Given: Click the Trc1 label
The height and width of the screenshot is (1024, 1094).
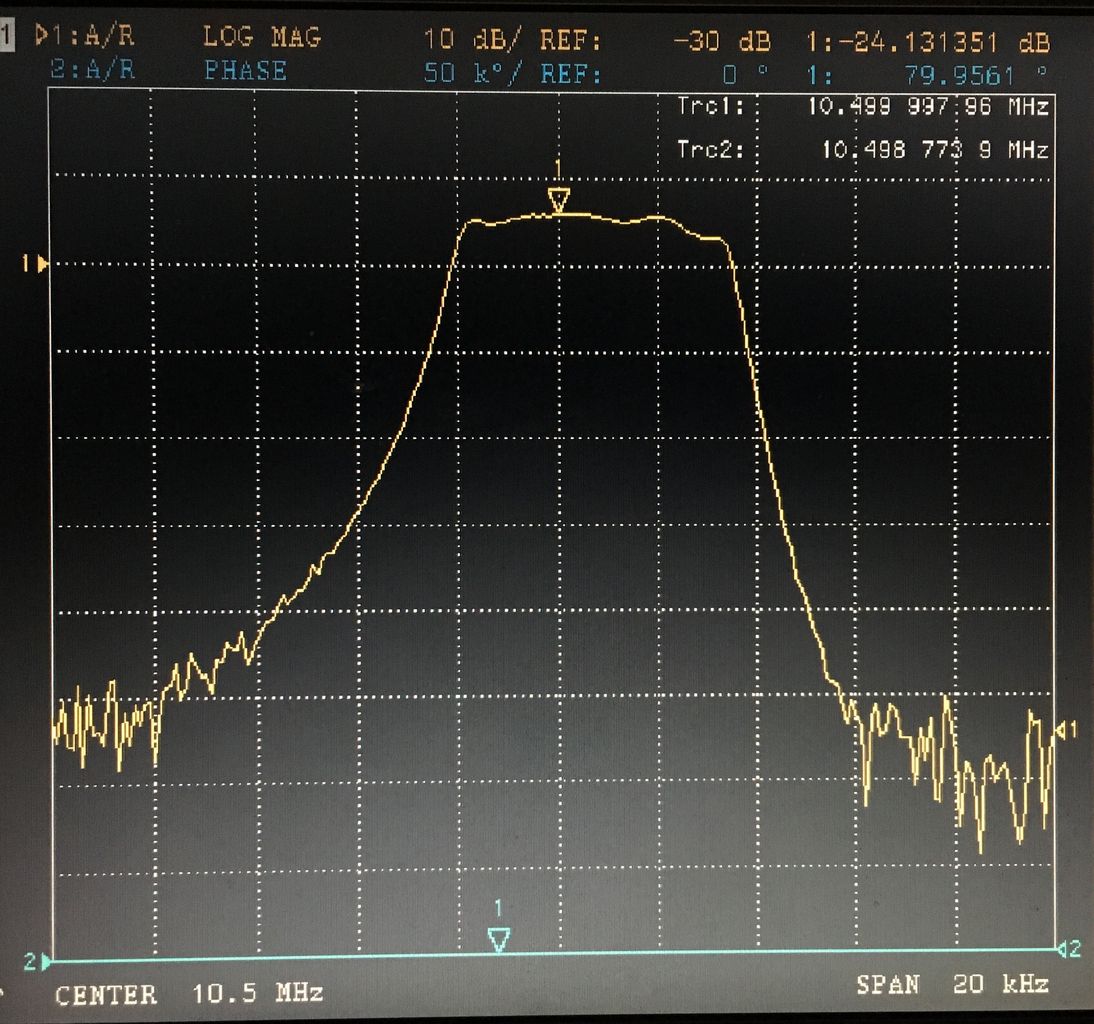Looking at the screenshot, I should pos(710,107).
